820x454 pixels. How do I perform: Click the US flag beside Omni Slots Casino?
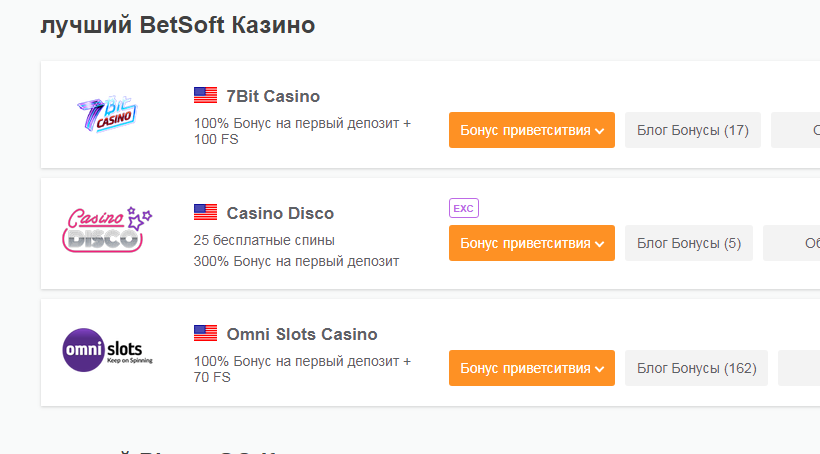click(206, 333)
